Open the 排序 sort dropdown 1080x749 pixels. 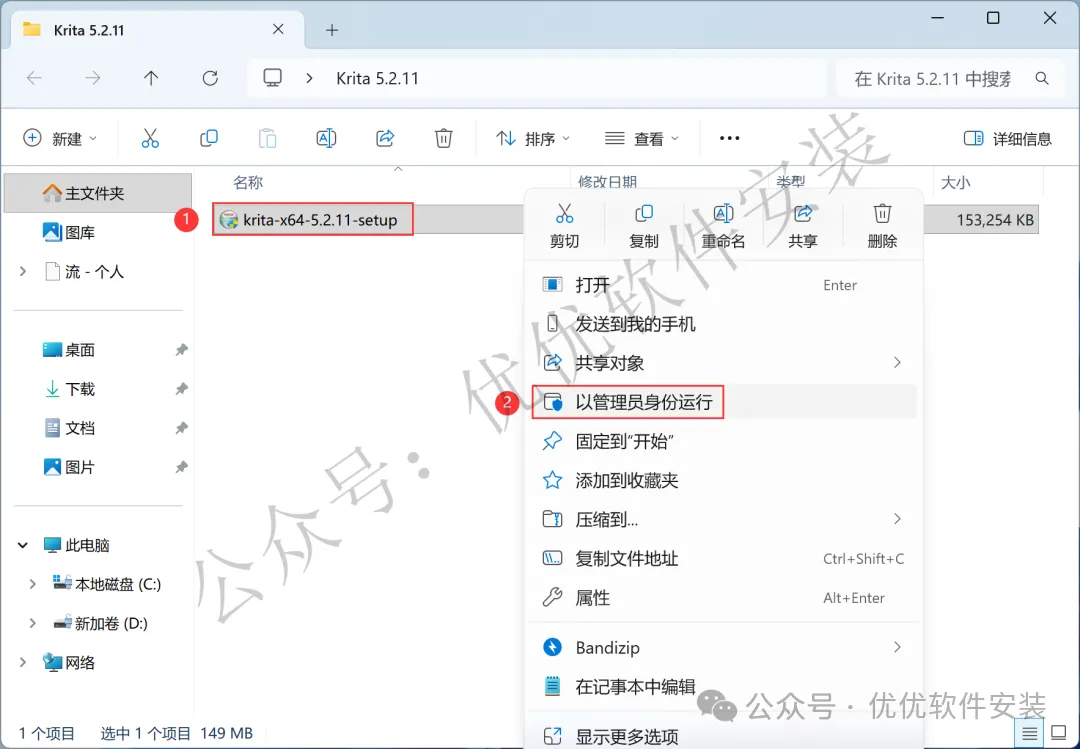coord(533,138)
